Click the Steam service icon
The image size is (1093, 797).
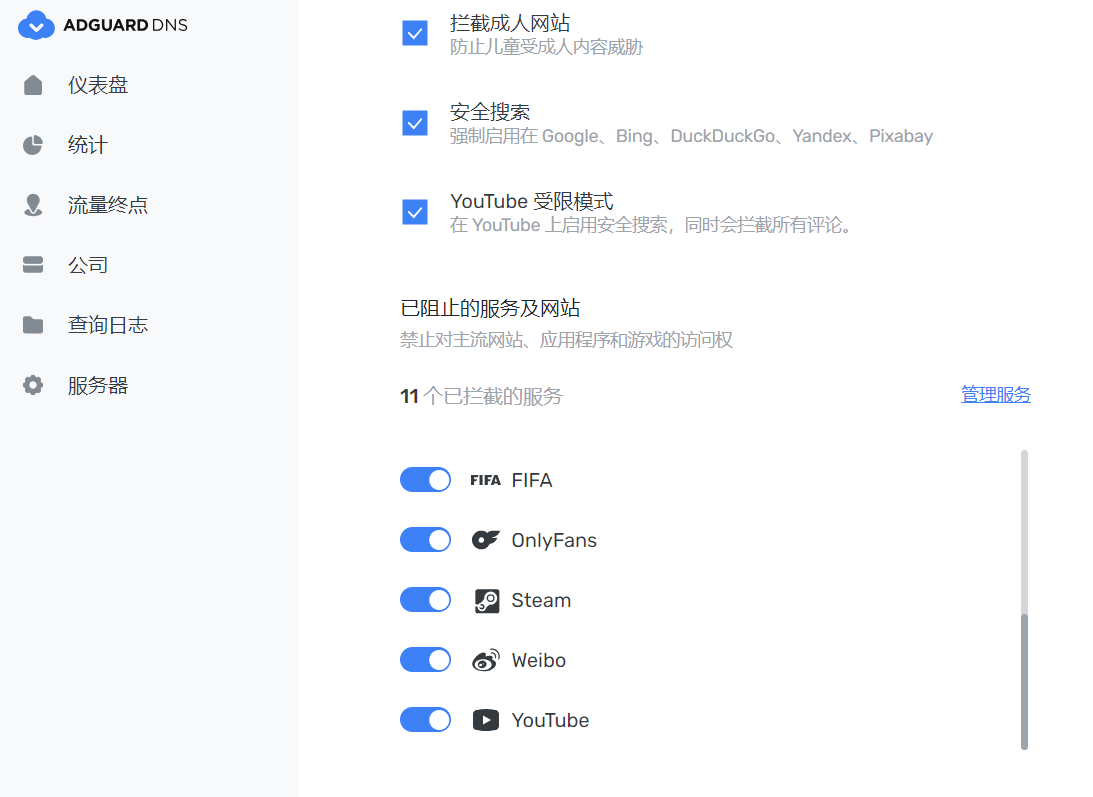(487, 600)
